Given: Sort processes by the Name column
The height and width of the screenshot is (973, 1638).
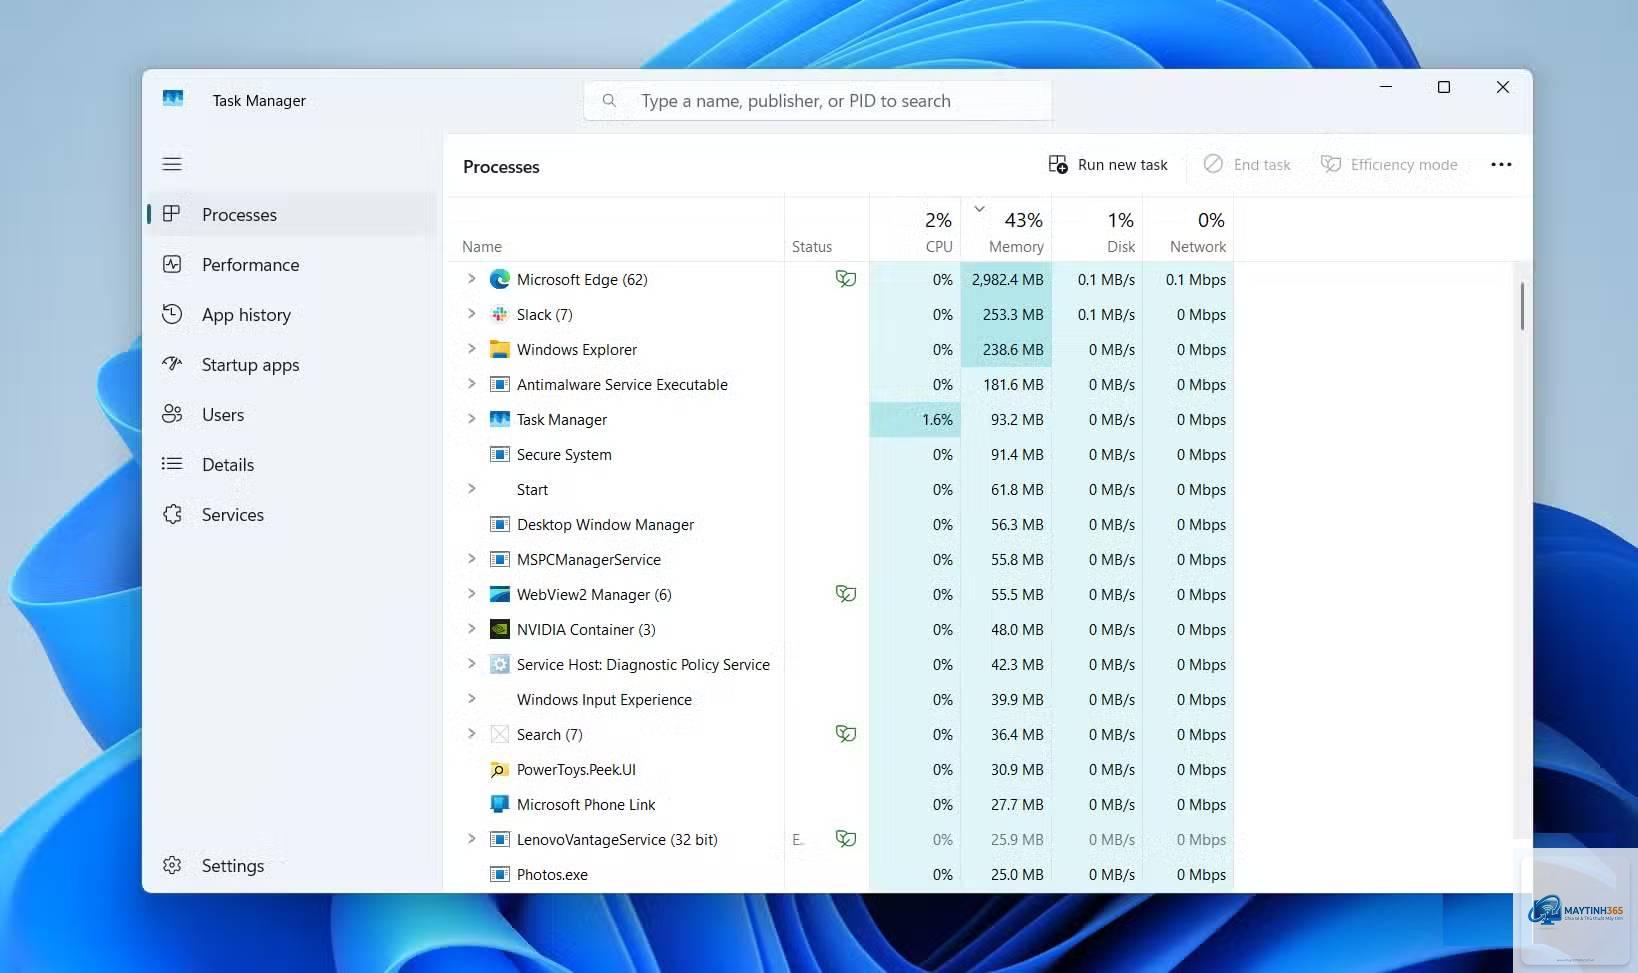Looking at the screenshot, I should coord(616,229).
